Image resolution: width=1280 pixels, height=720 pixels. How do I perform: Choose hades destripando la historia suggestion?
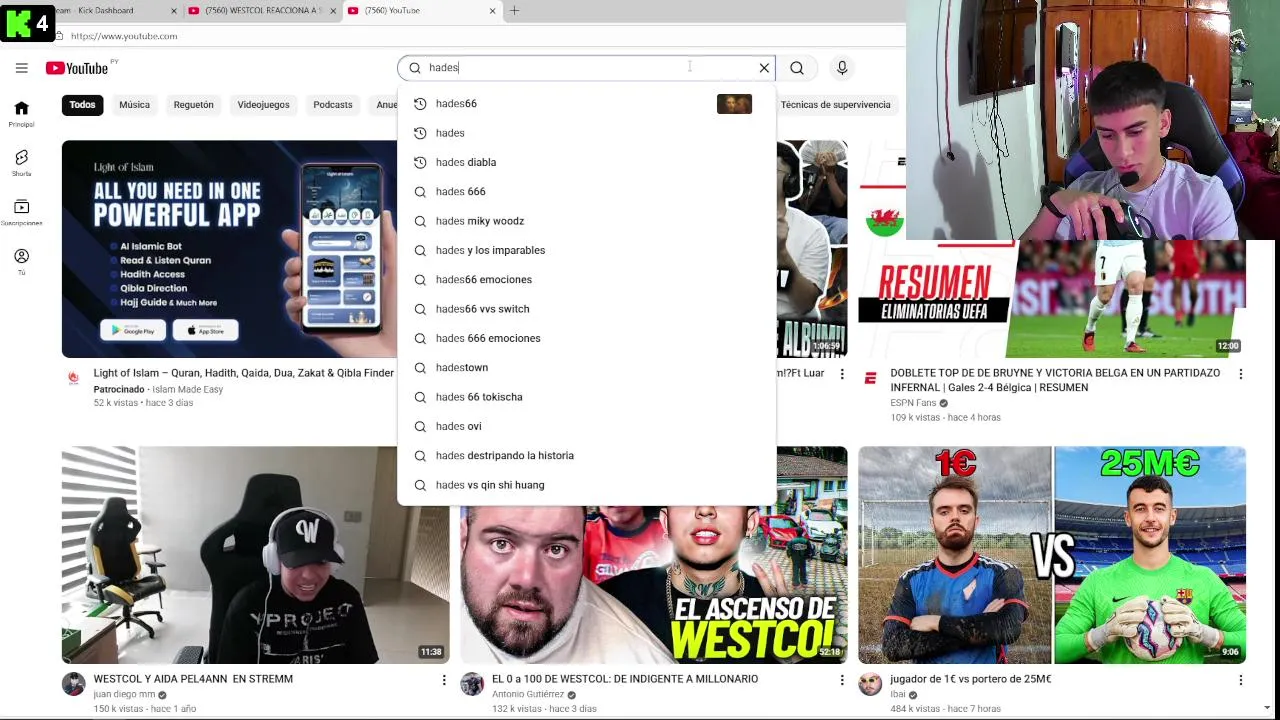(586, 456)
